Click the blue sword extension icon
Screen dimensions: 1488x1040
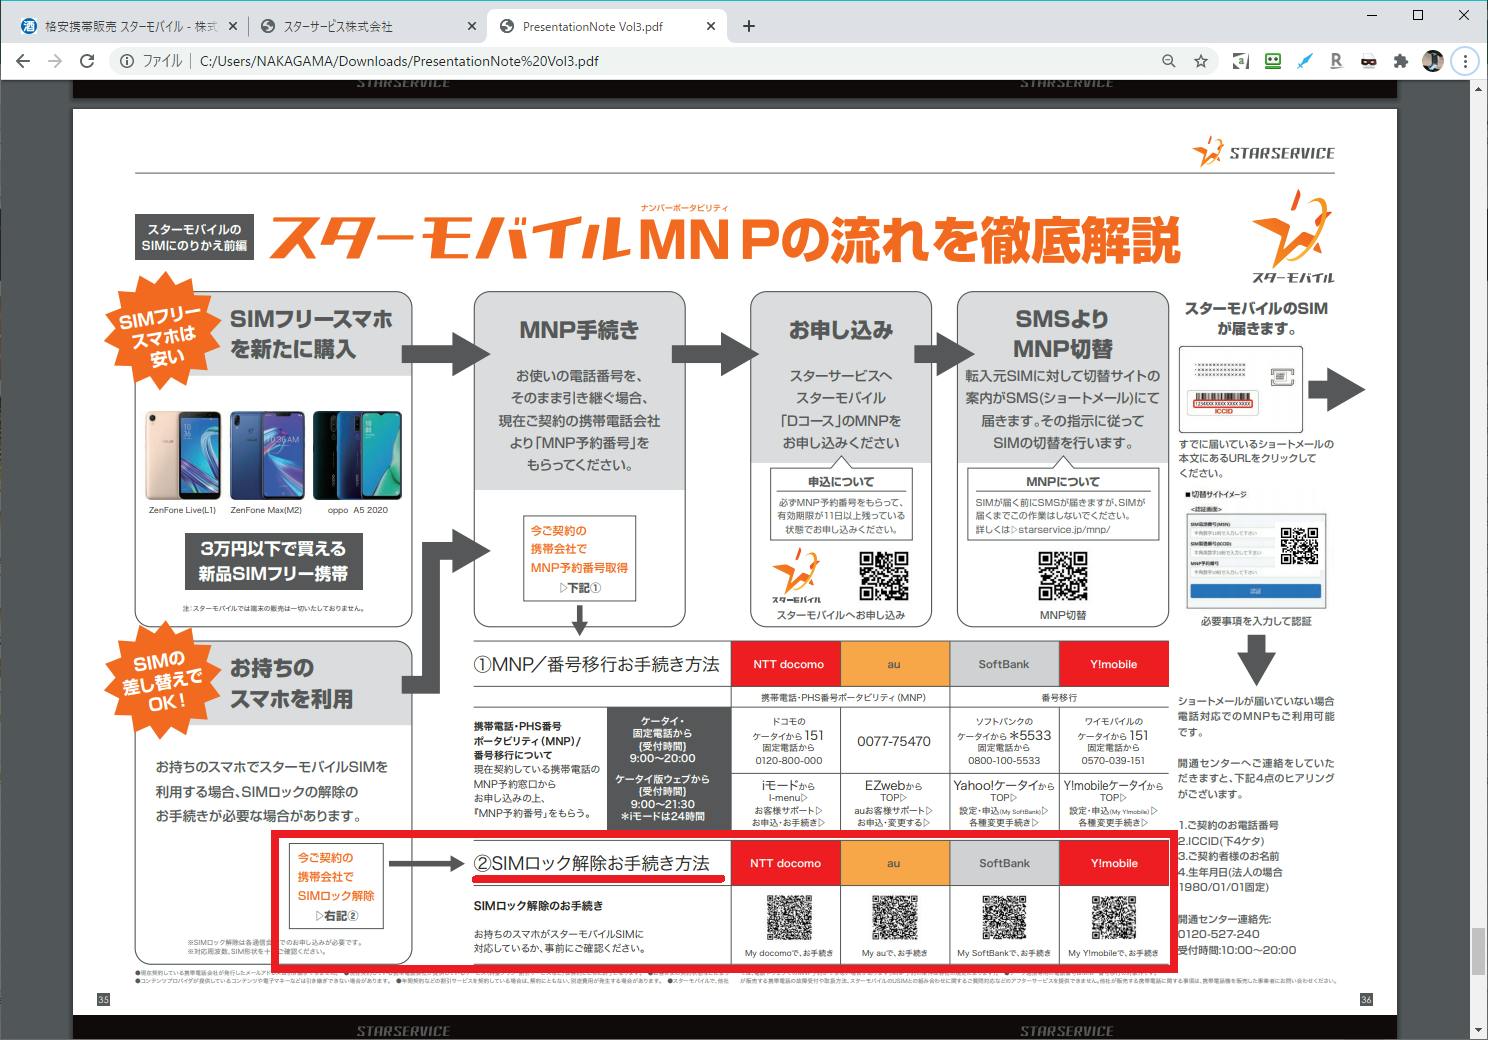pos(1304,61)
